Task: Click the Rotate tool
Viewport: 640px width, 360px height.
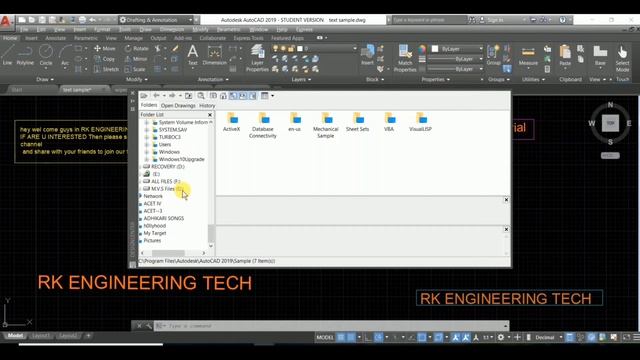Action: 136,48
